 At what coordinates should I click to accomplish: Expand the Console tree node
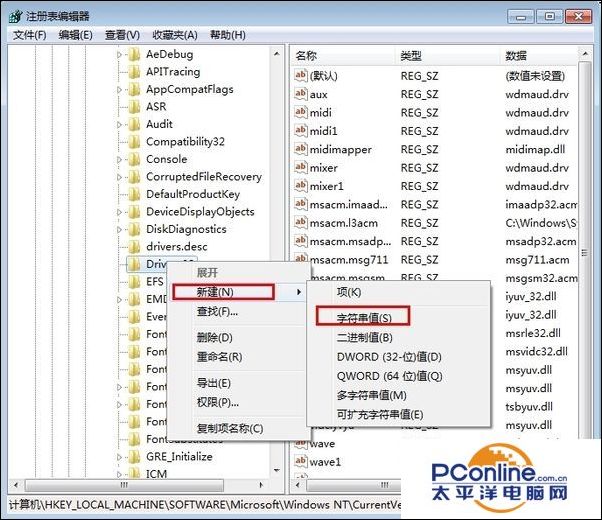click(x=119, y=160)
